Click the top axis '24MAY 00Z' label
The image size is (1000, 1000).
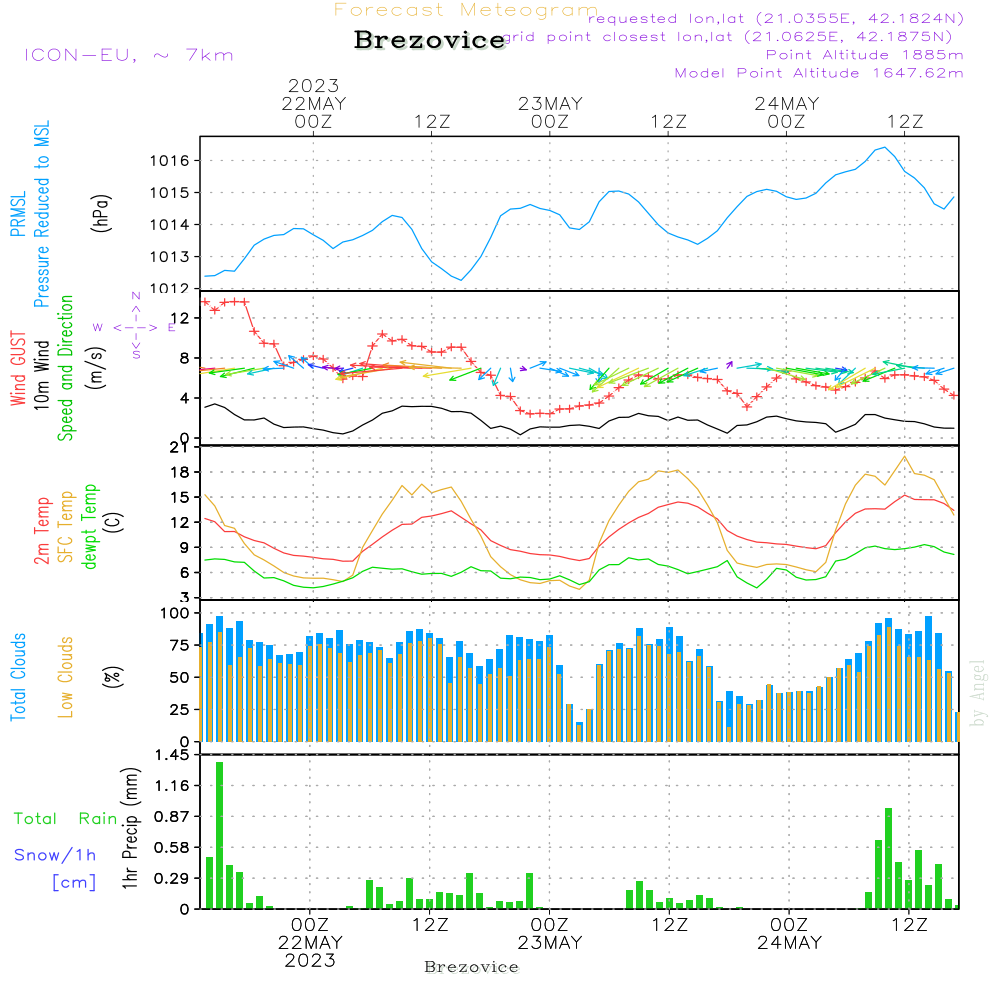pyautogui.click(x=786, y=112)
